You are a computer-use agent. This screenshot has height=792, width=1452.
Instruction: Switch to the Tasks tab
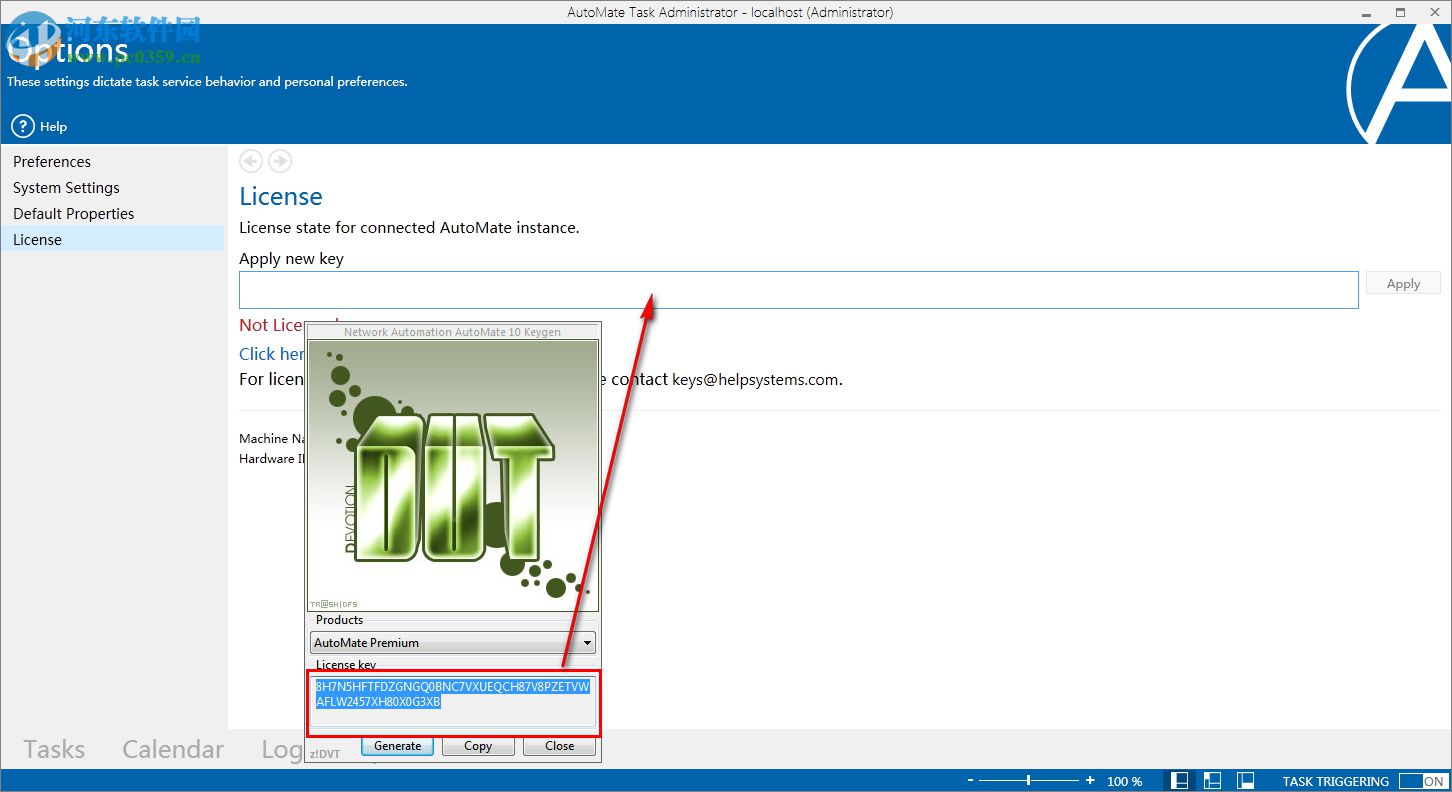[x=54, y=749]
